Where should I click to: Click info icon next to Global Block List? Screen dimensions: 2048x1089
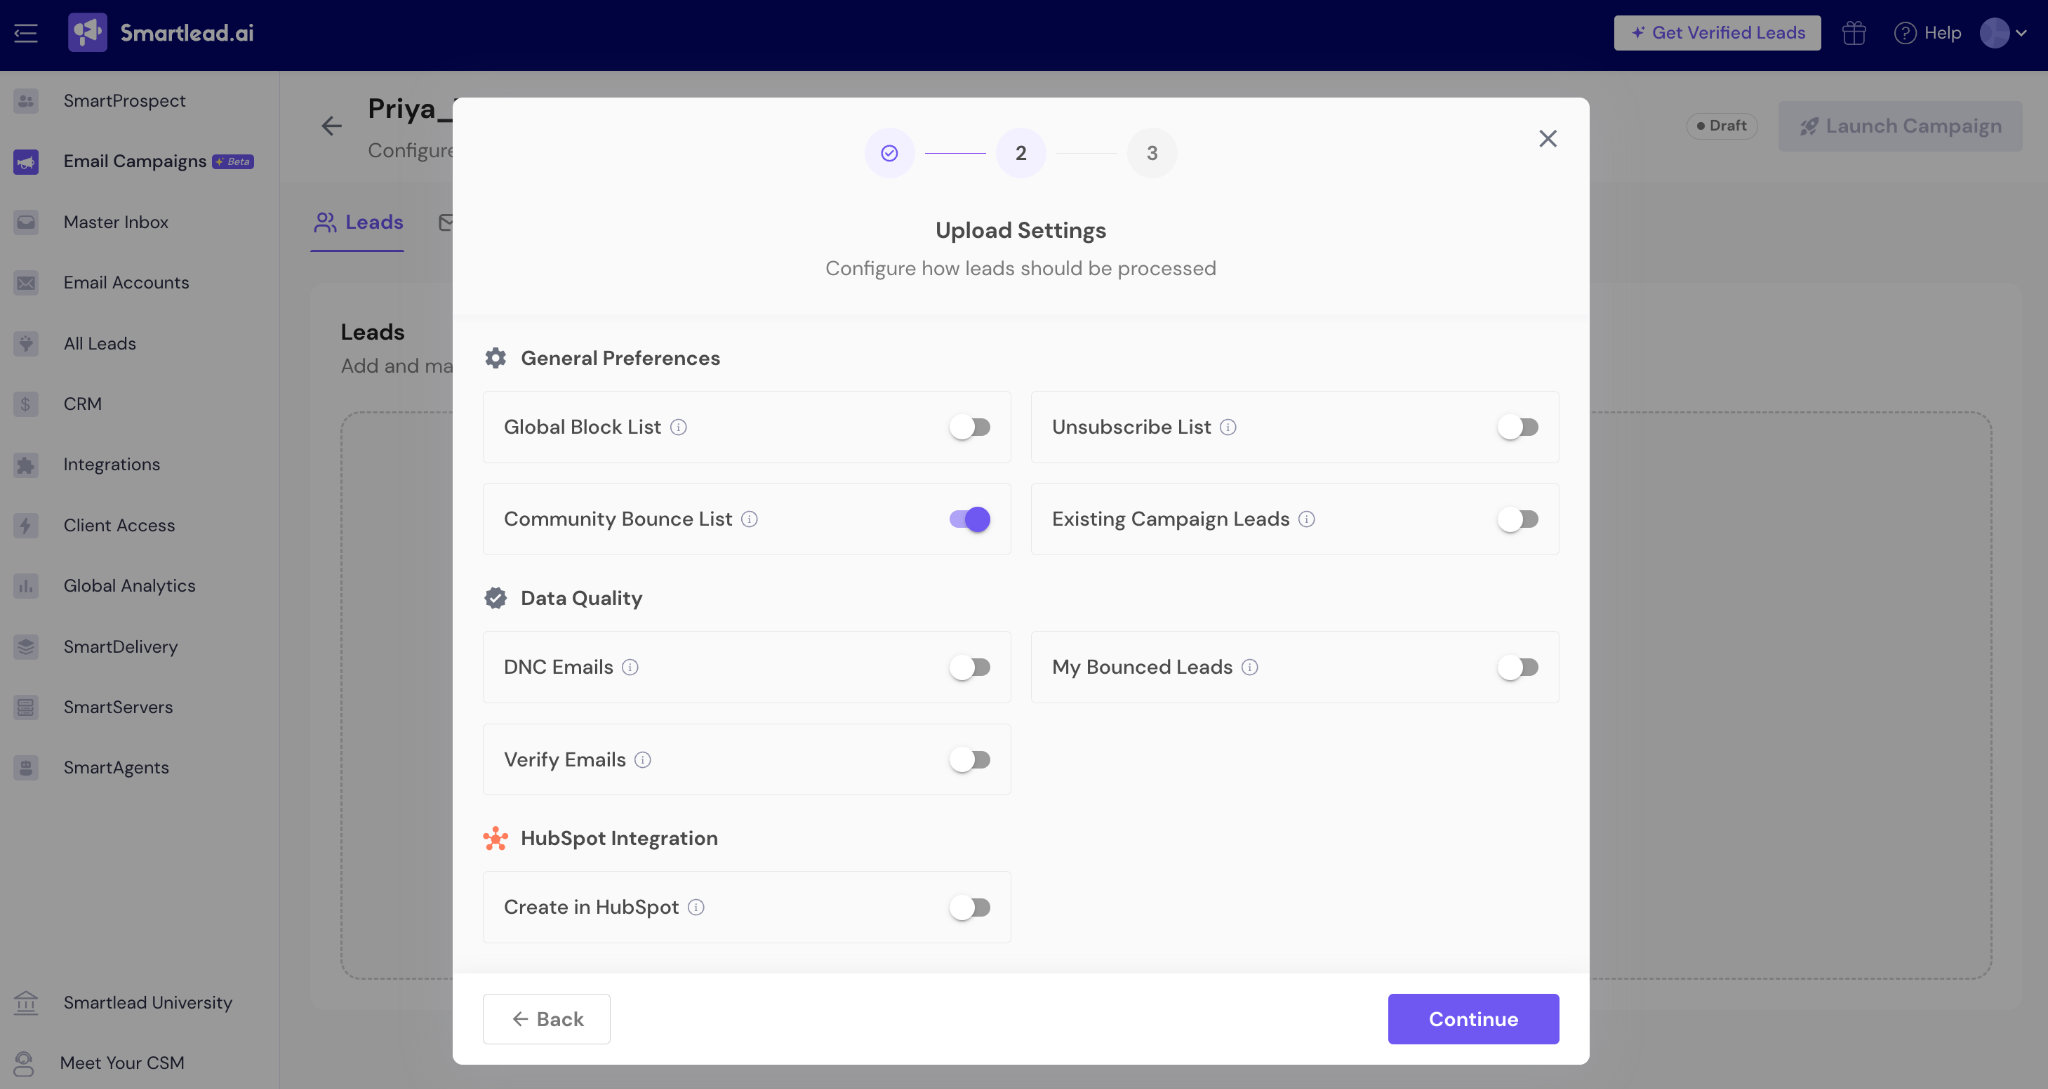pyautogui.click(x=678, y=427)
